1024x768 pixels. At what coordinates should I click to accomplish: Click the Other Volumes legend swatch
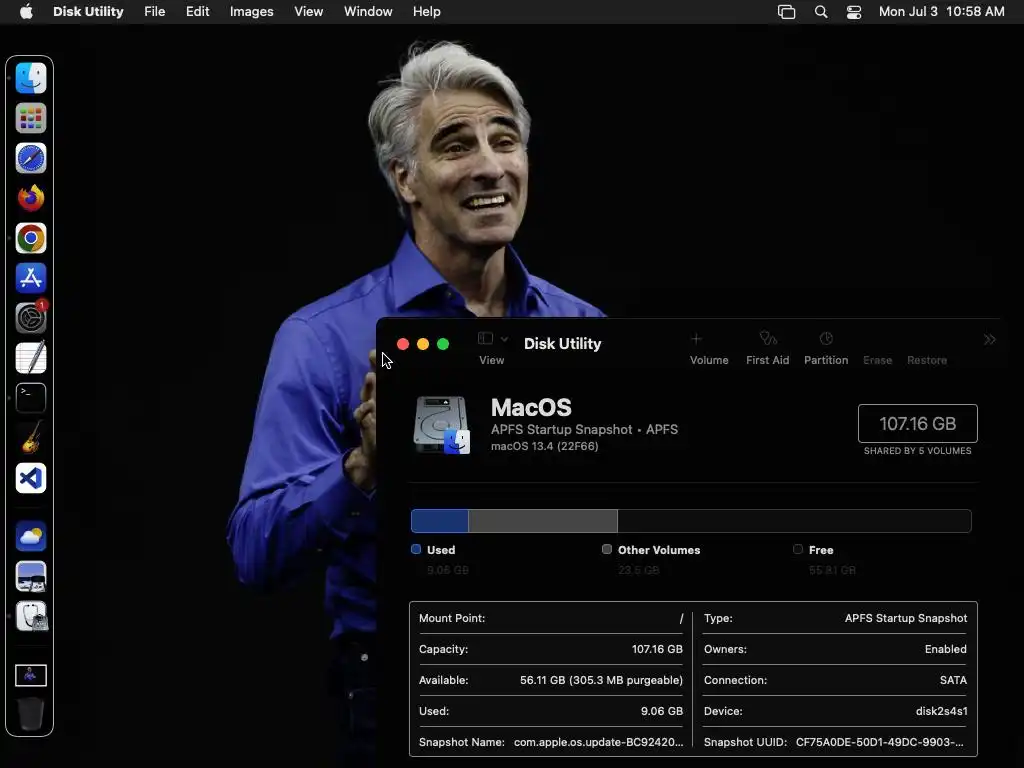pyautogui.click(x=607, y=549)
